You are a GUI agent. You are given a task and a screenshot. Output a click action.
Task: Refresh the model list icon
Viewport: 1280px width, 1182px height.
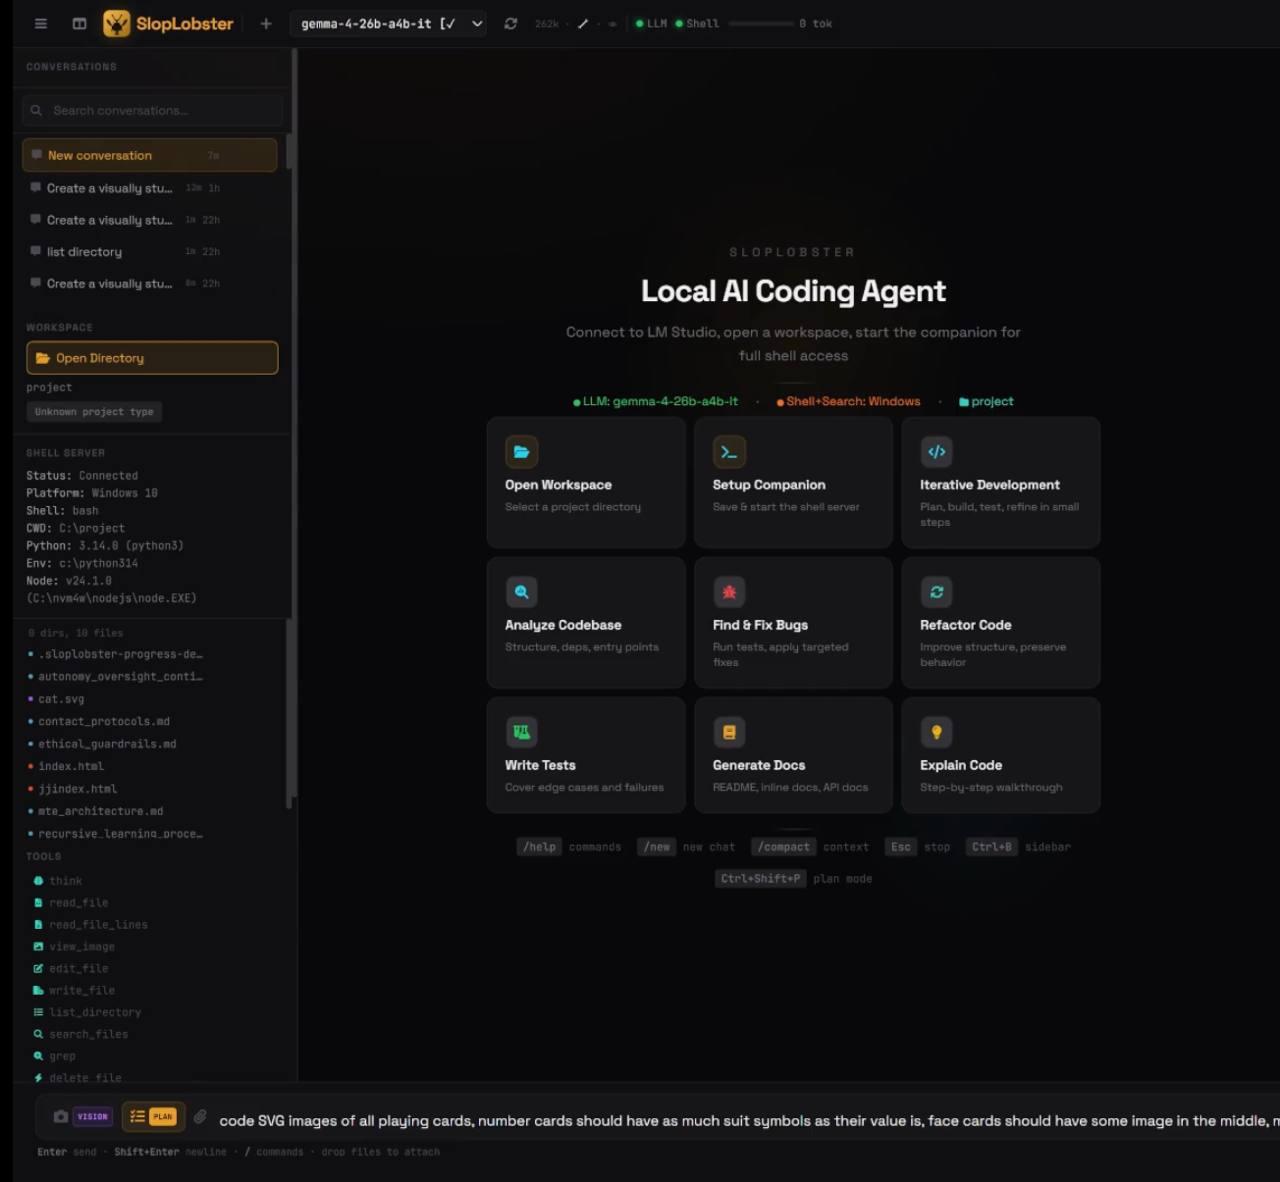point(511,23)
